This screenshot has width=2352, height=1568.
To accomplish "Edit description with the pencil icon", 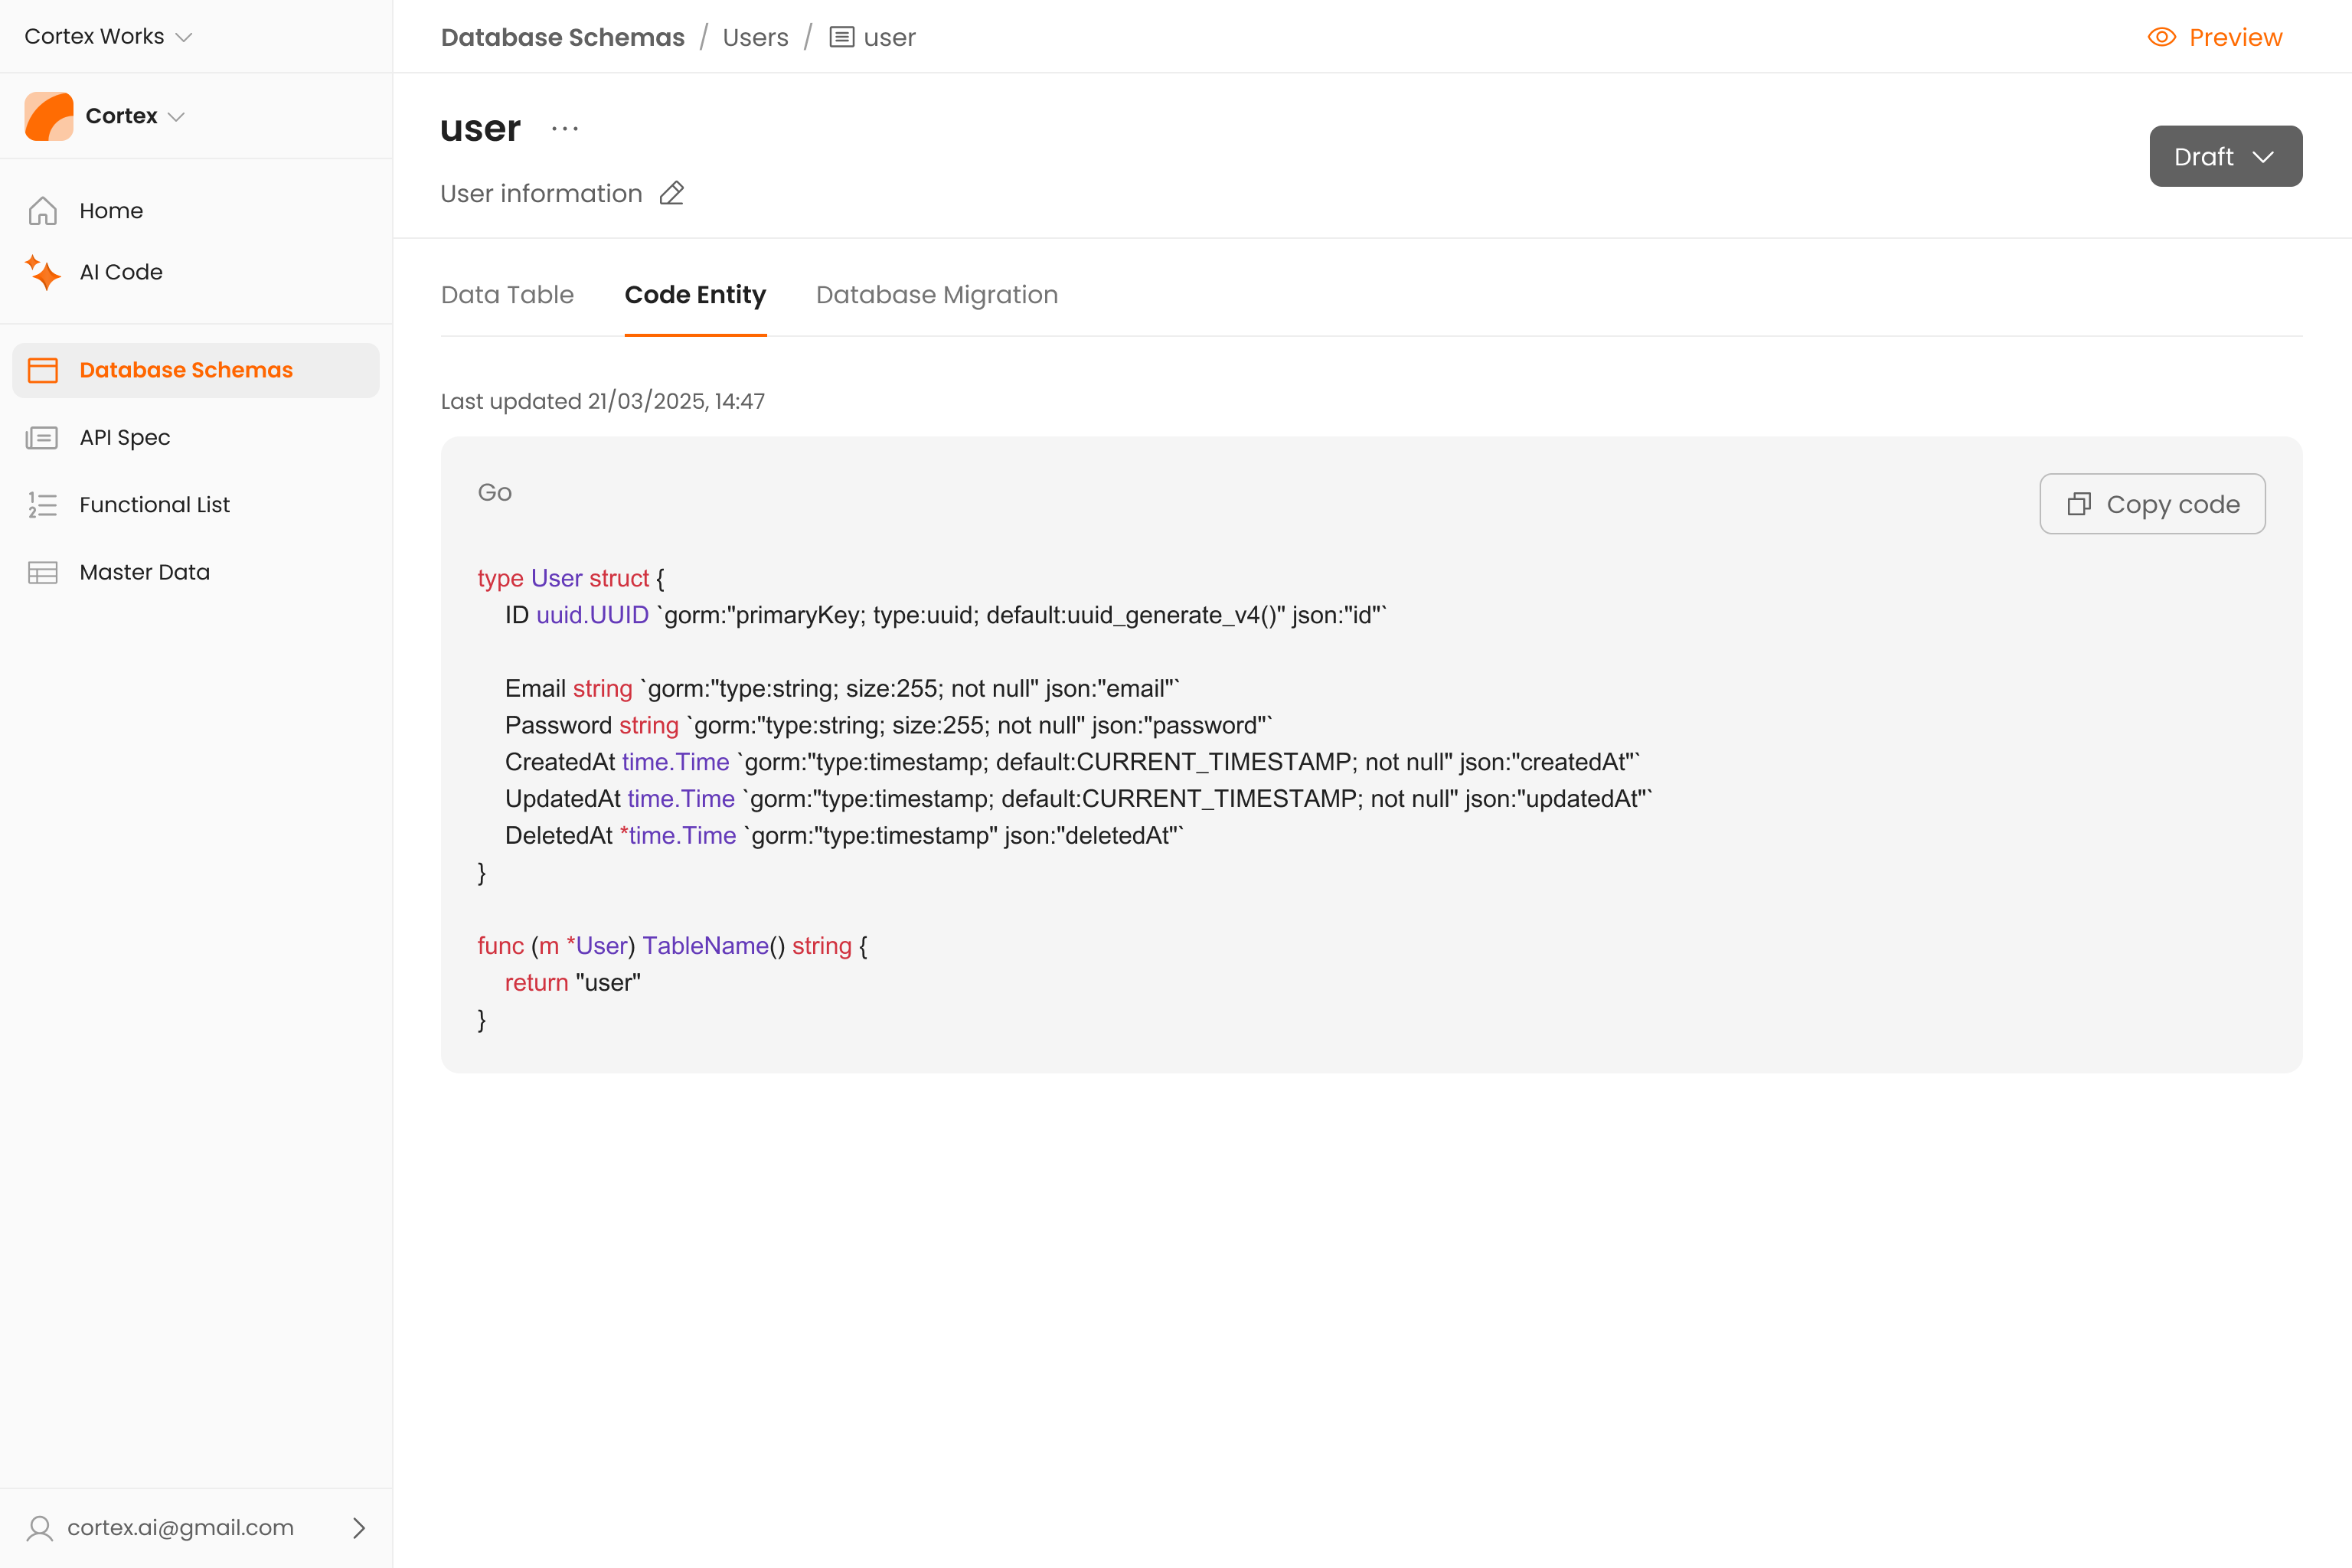I will [x=672, y=193].
